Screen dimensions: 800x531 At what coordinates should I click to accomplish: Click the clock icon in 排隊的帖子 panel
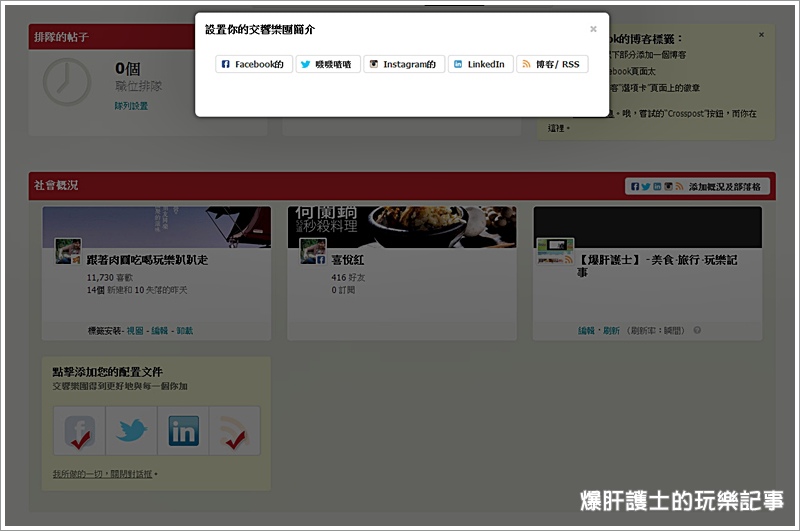67,82
